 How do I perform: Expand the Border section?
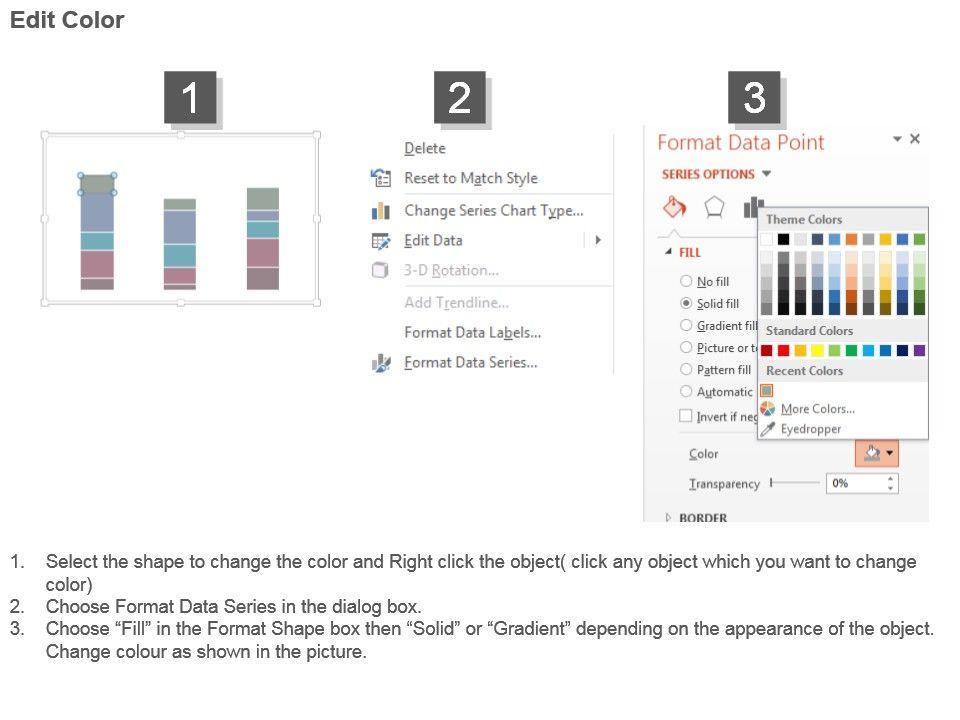pyautogui.click(x=668, y=517)
